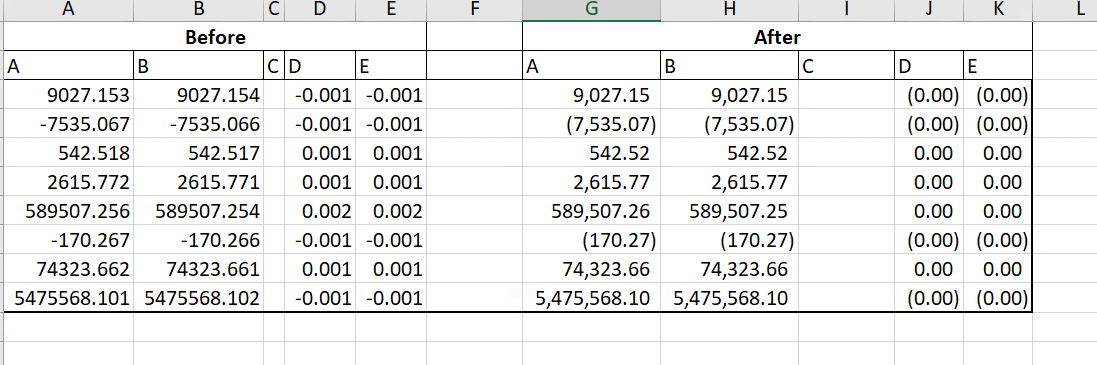Select column K header
Screen dimensions: 1097x365
(998, 10)
